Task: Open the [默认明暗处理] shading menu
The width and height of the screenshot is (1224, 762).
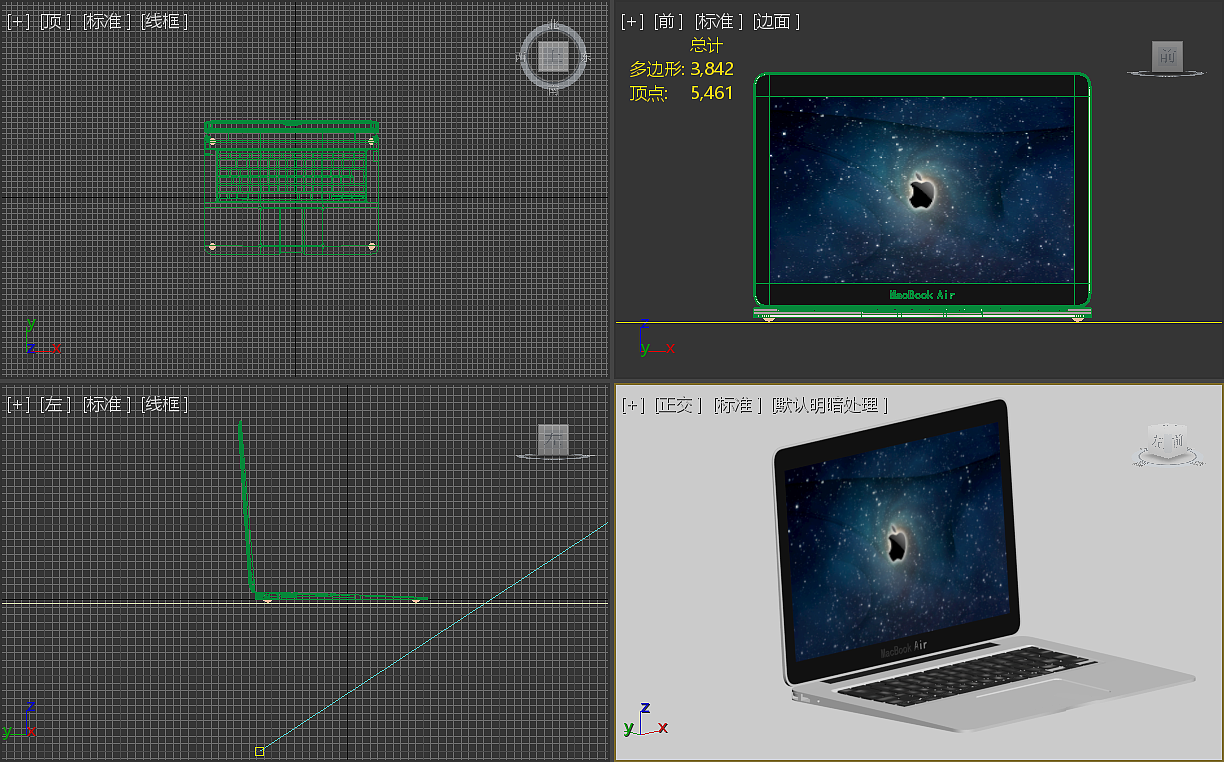Action: (x=830, y=405)
